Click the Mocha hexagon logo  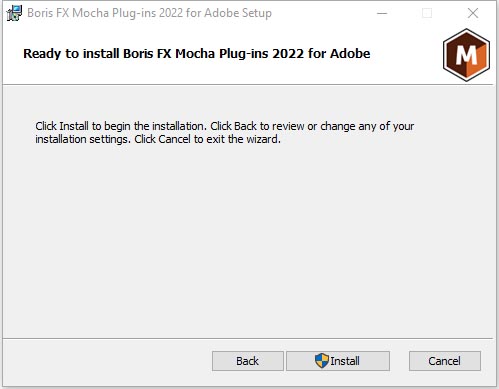[466, 55]
